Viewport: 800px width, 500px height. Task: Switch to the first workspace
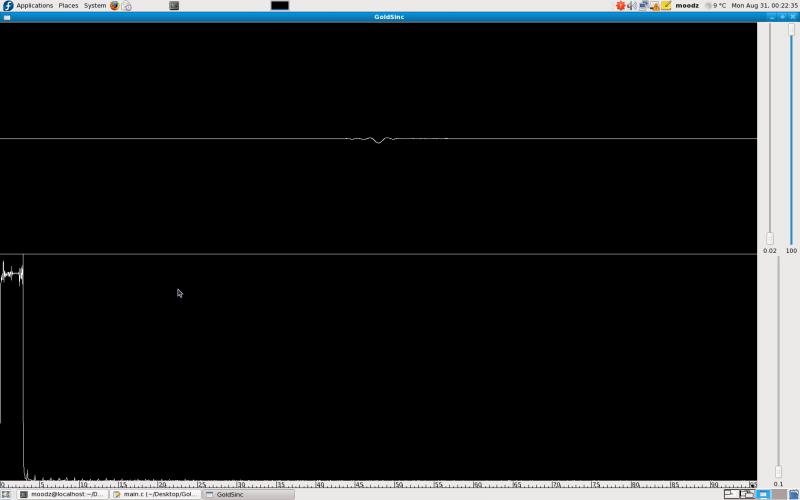coord(732,494)
